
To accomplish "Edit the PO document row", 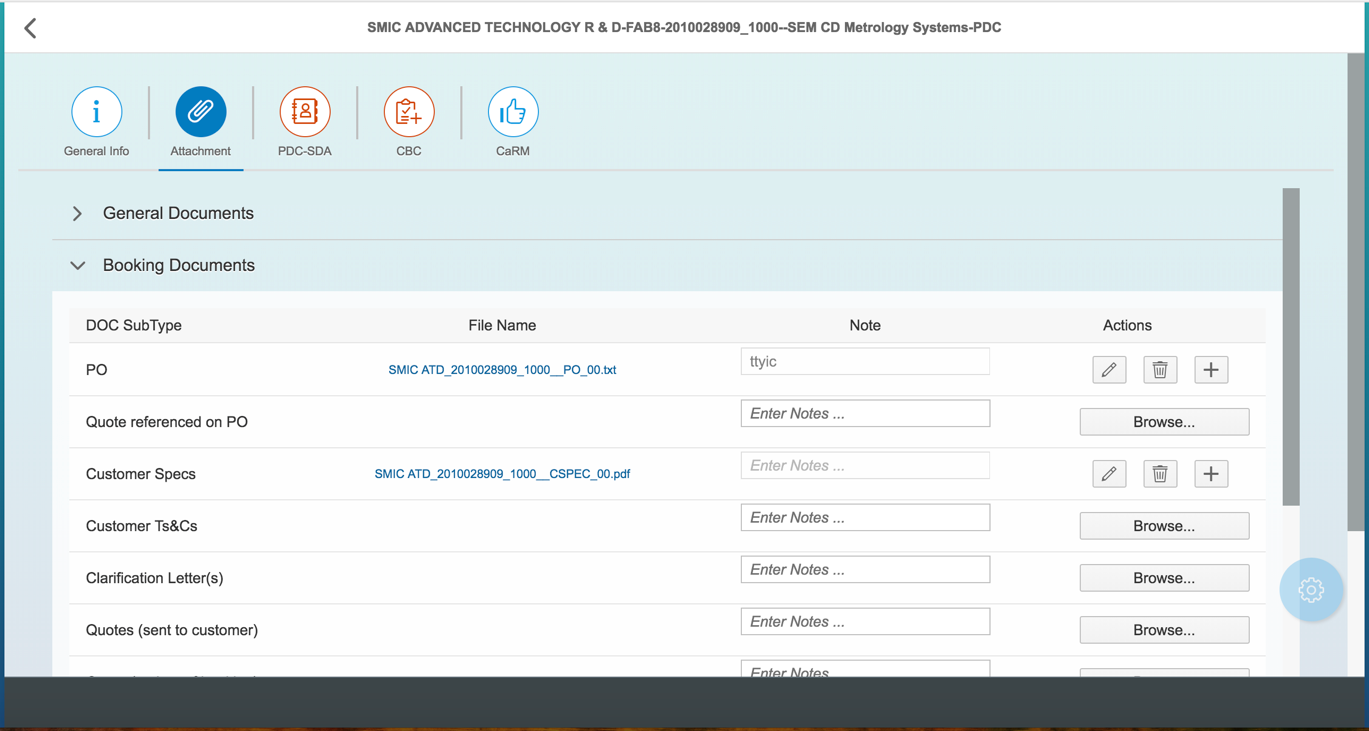I will (1109, 370).
